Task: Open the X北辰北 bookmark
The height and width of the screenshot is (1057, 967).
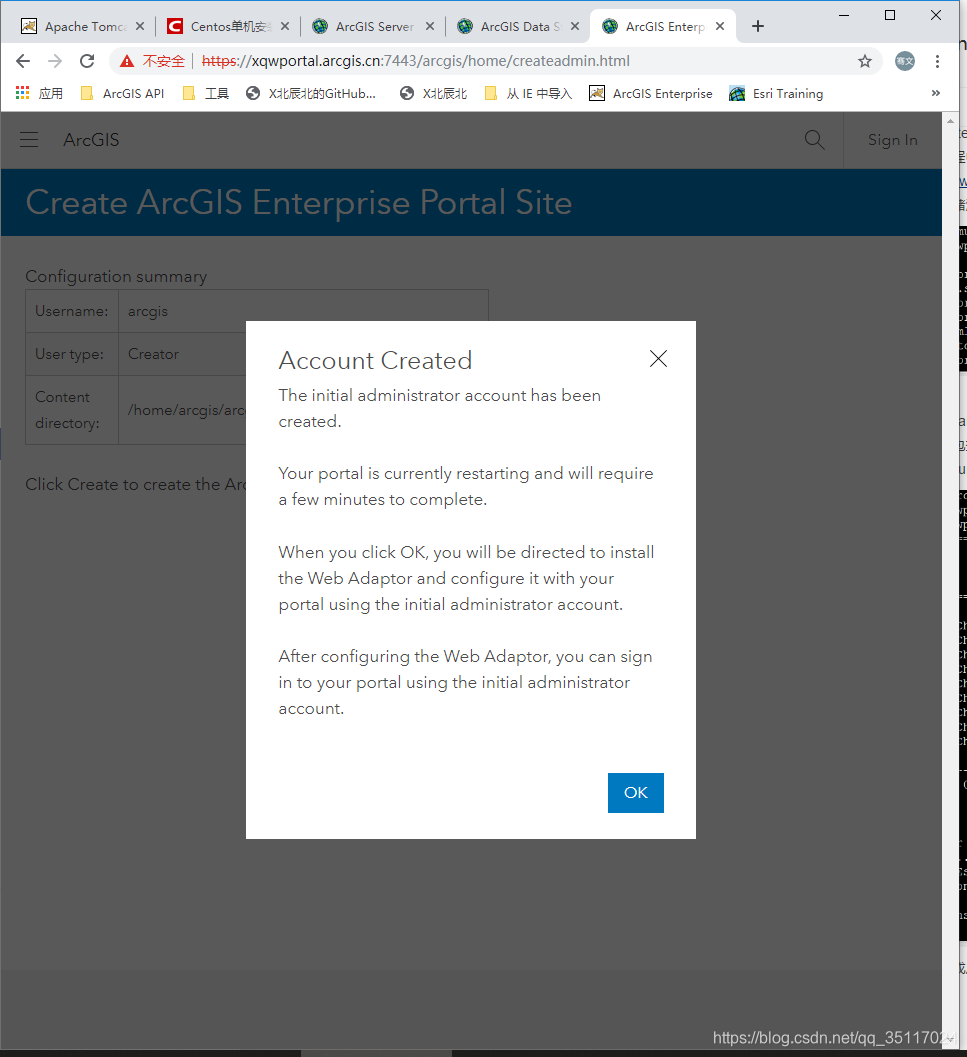Action: point(433,93)
